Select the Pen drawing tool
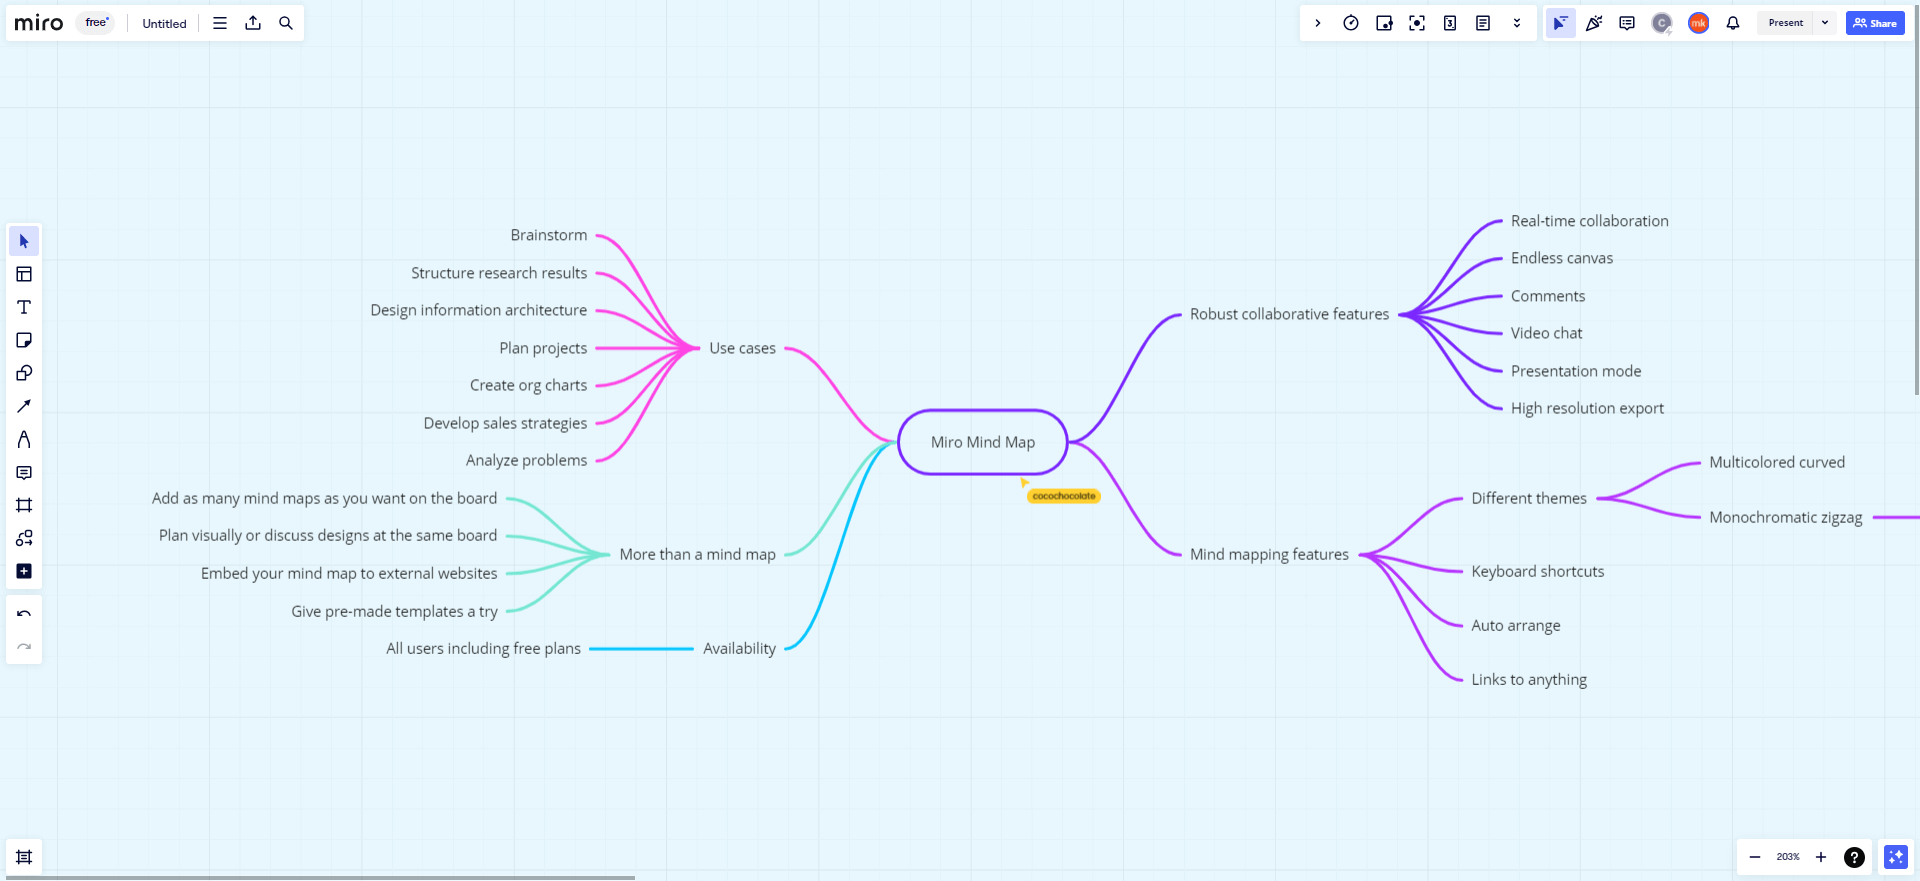The width and height of the screenshot is (1920, 881). (x=24, y=439)
